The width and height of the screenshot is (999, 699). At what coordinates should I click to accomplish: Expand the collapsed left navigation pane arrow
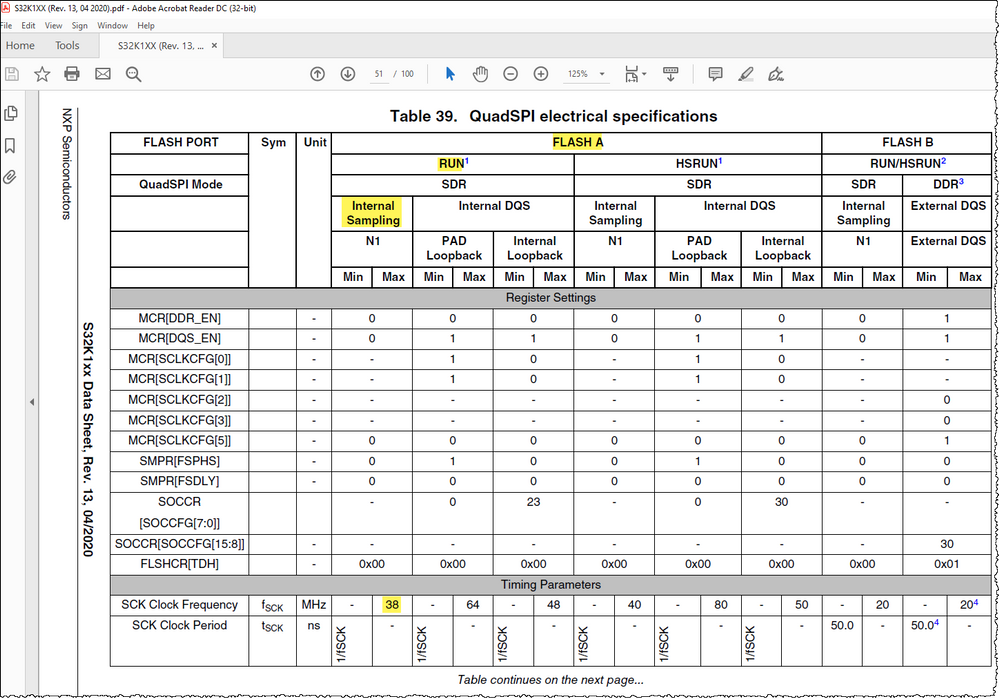(x=32, y=402)
